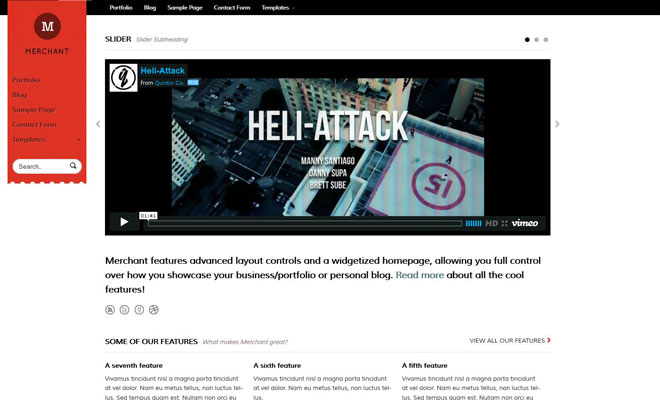
Task: Toggle HD quality in video player
Action: point(491,223)
